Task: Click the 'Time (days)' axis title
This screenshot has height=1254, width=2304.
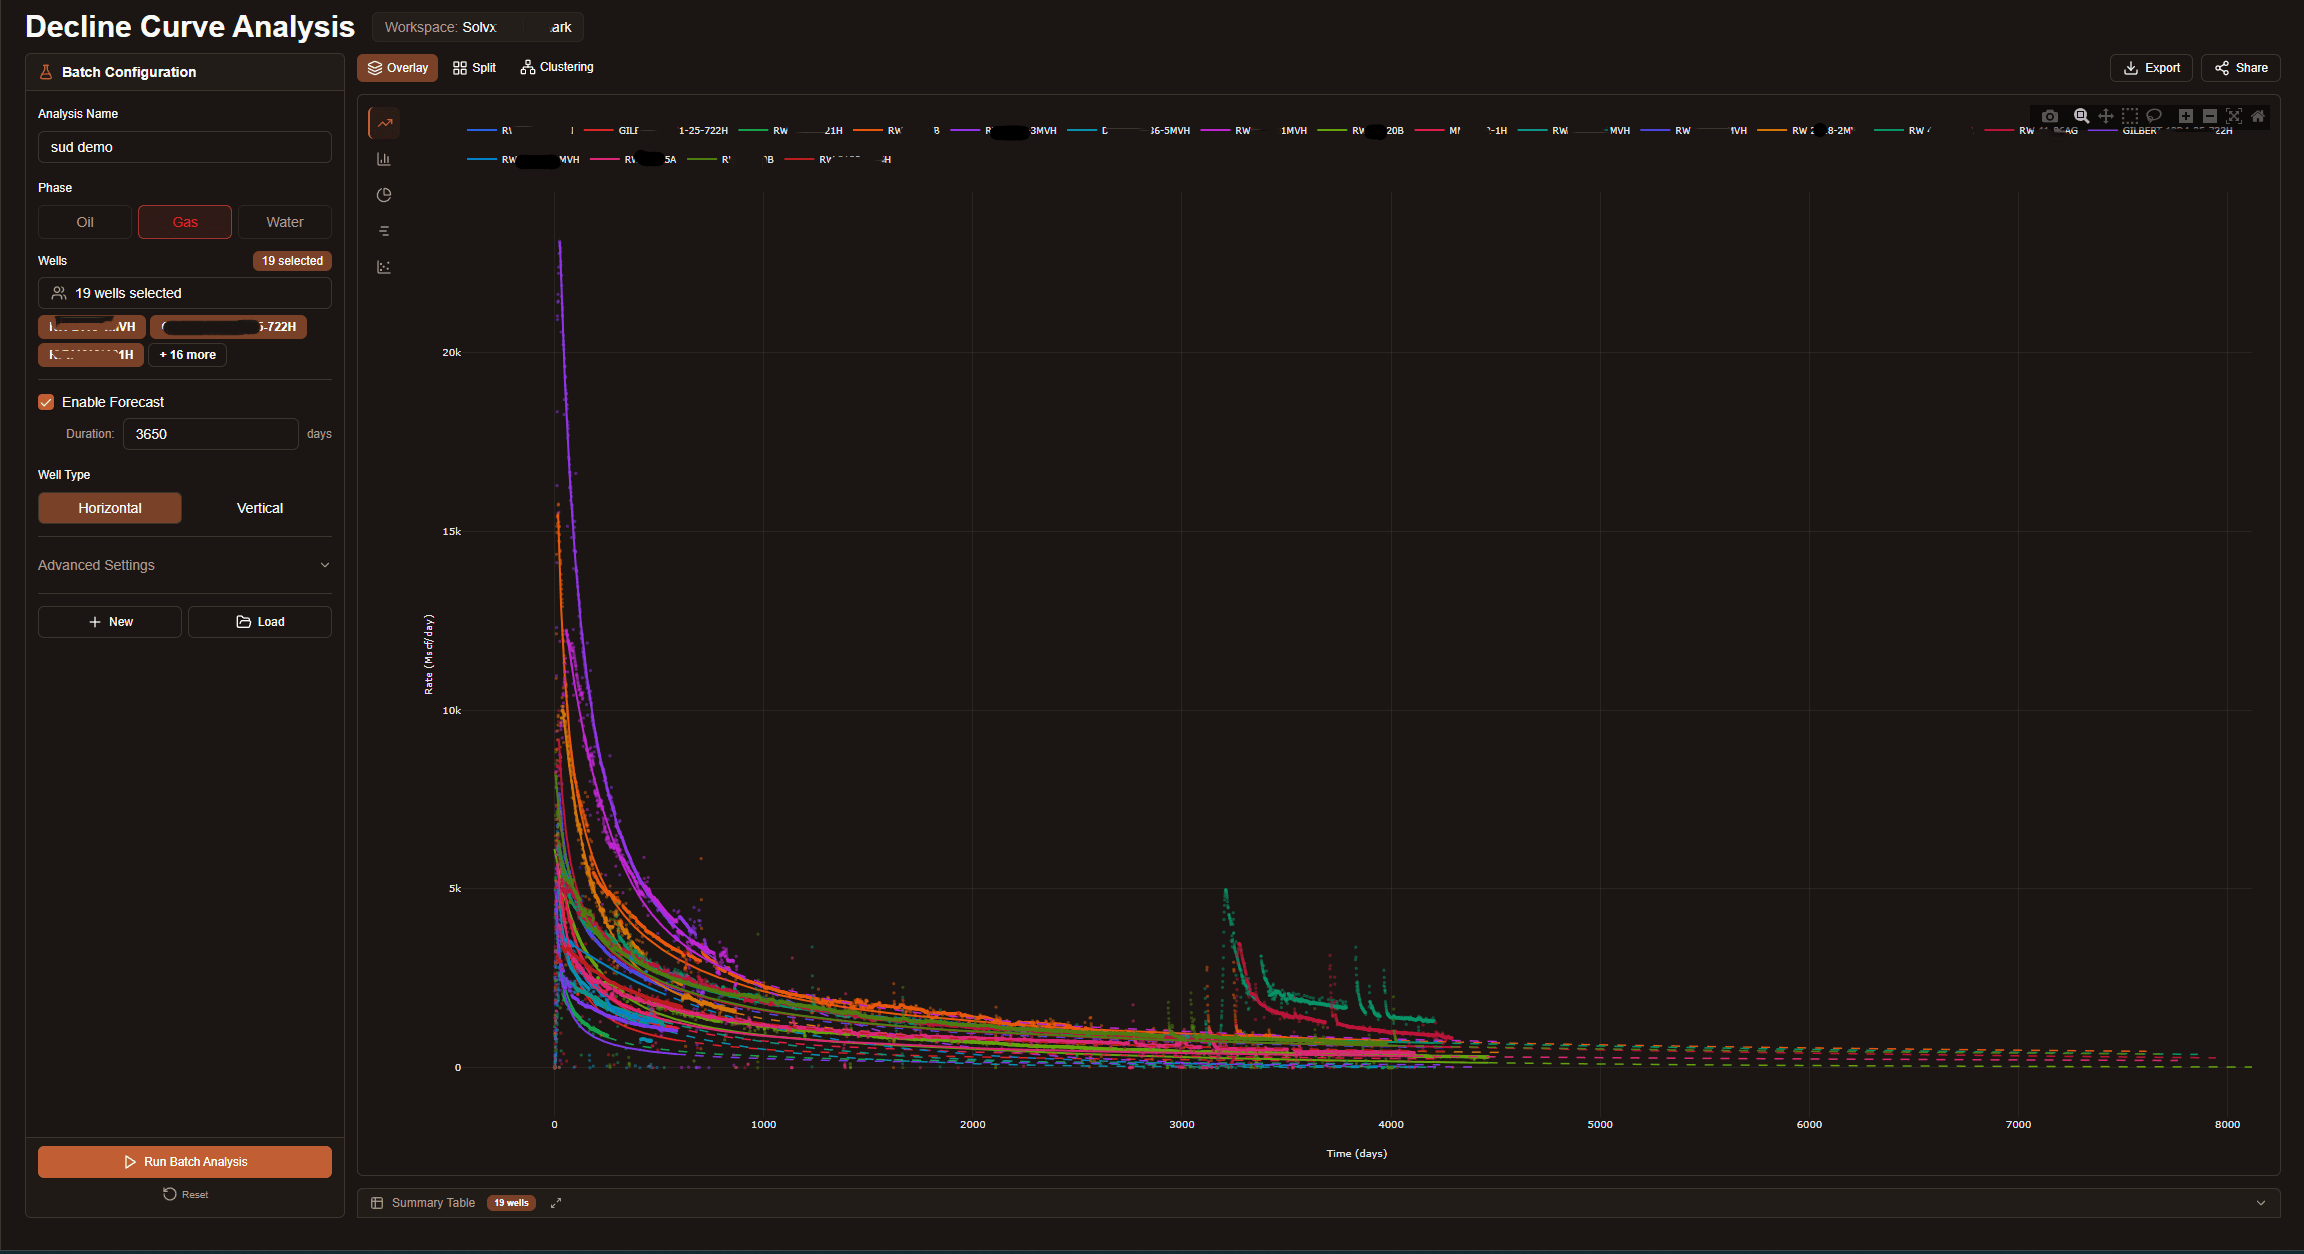Action: [1356, 1154]
